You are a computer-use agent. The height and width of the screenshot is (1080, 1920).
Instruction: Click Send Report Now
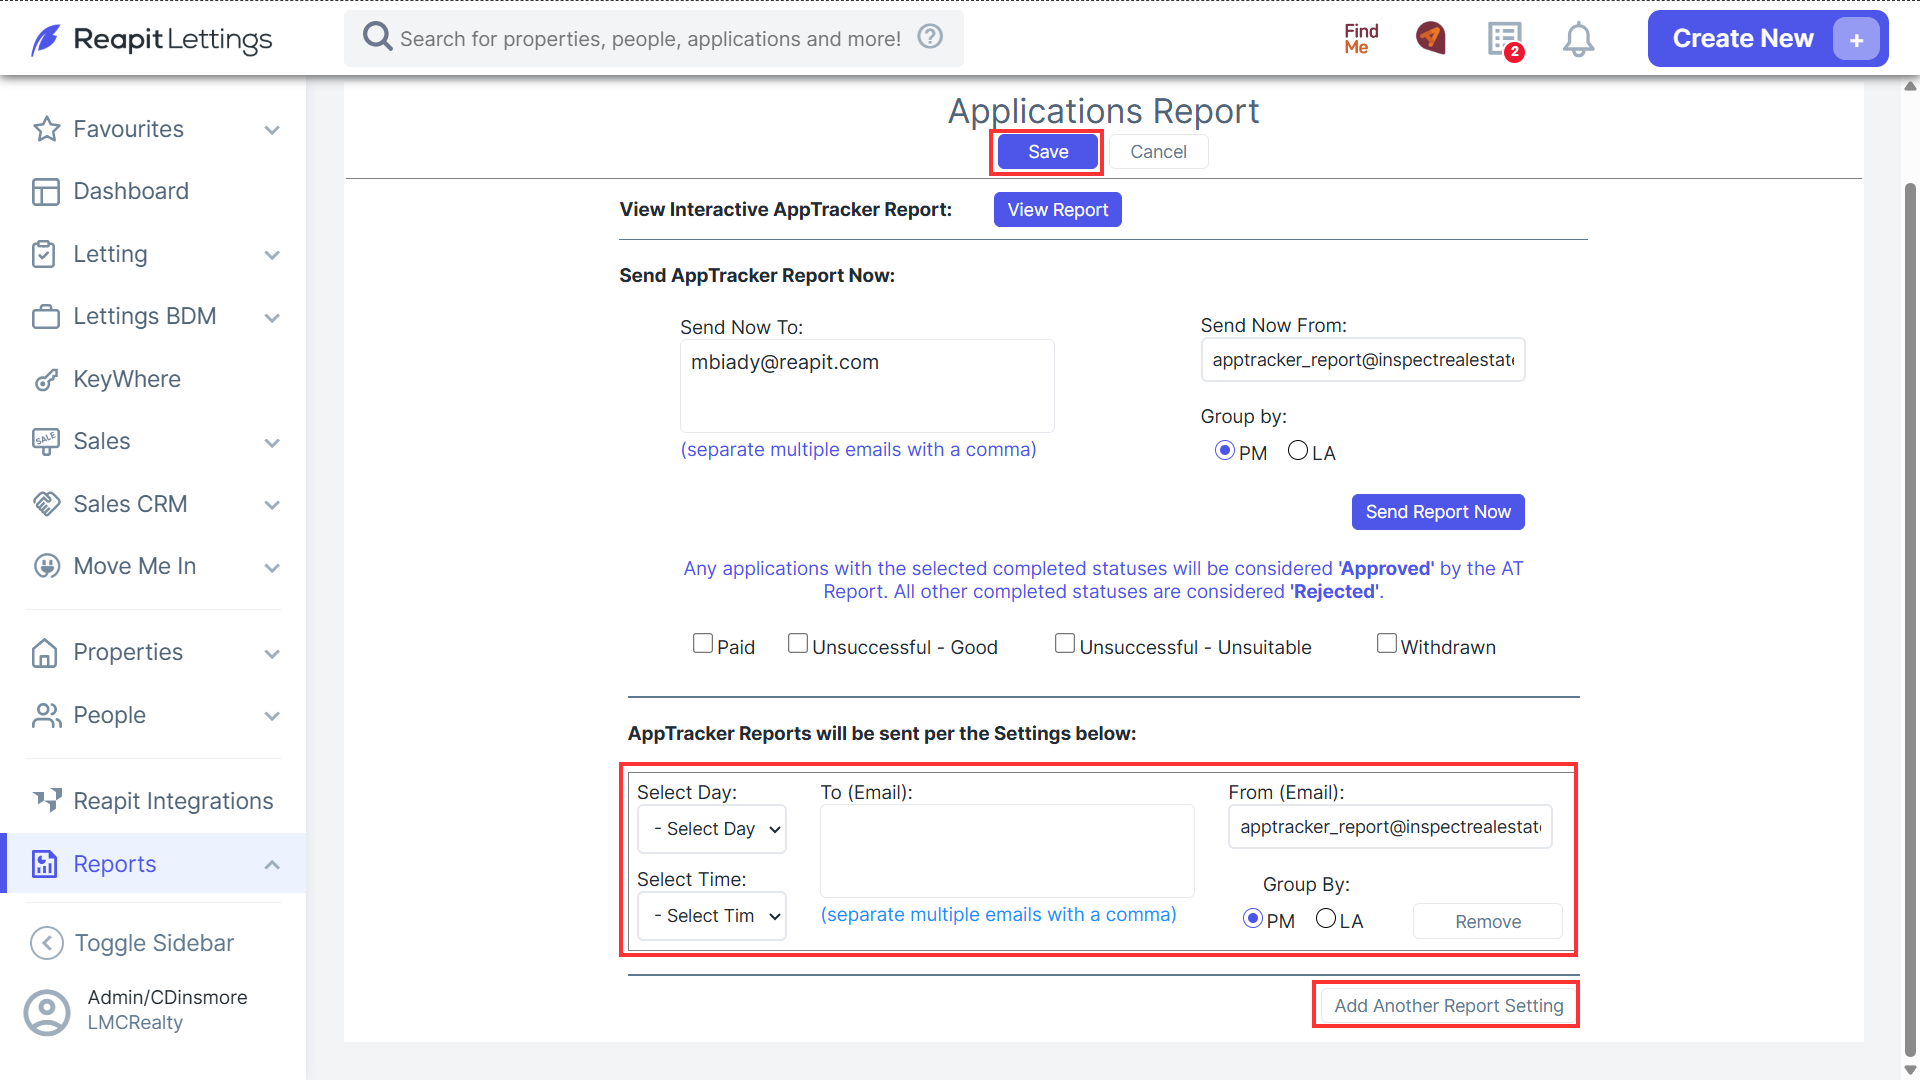pos(1438,512)
